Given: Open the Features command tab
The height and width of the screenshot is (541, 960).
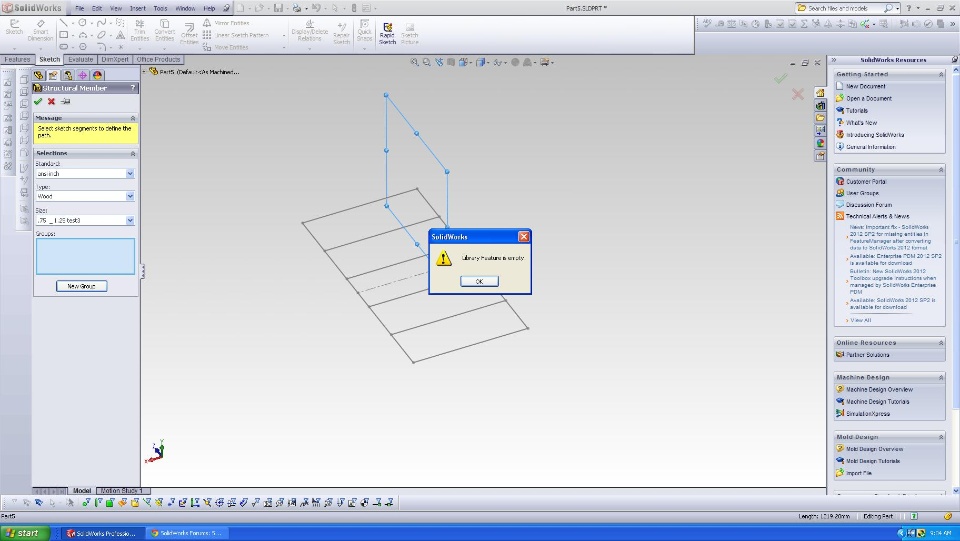Looking at the screenshot, I should click(x=17, y=59).
